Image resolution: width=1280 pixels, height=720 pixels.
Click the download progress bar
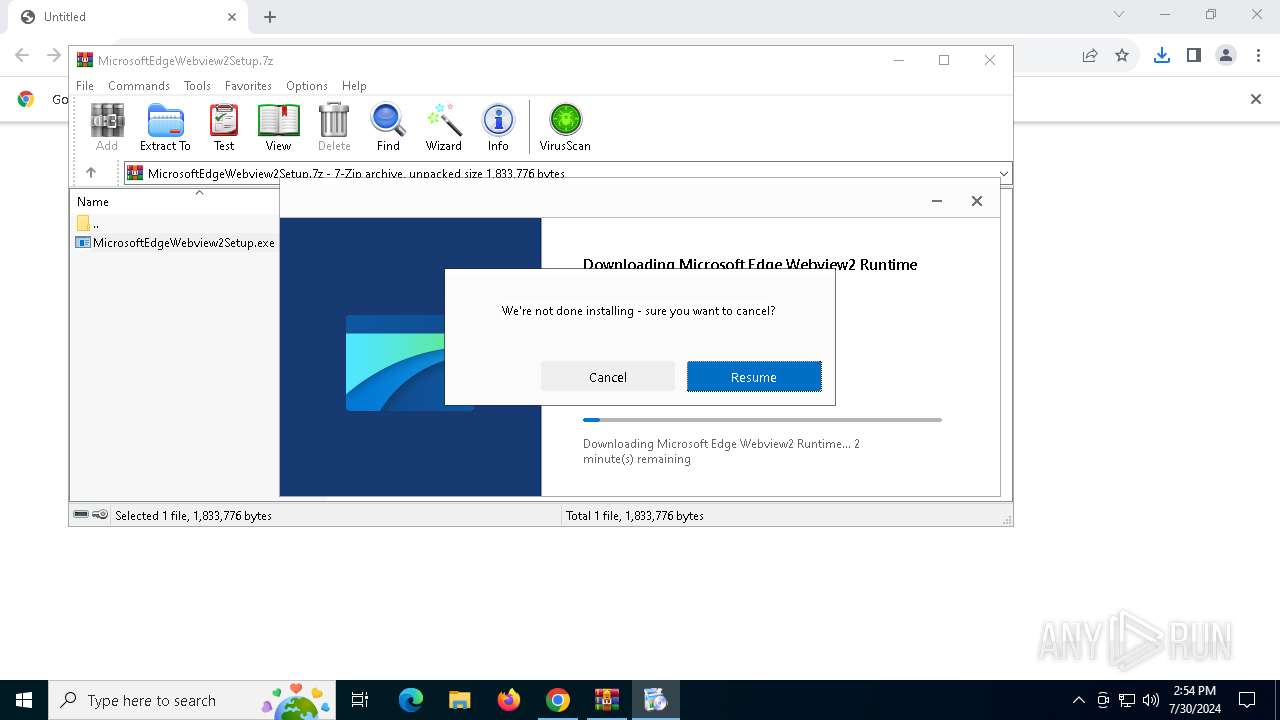tap(762, 420)
